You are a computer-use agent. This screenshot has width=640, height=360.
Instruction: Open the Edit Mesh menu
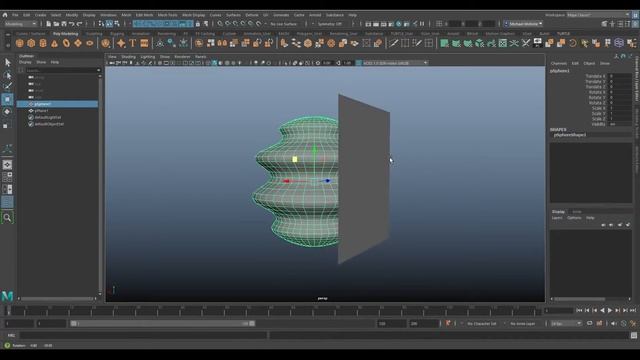144,15
